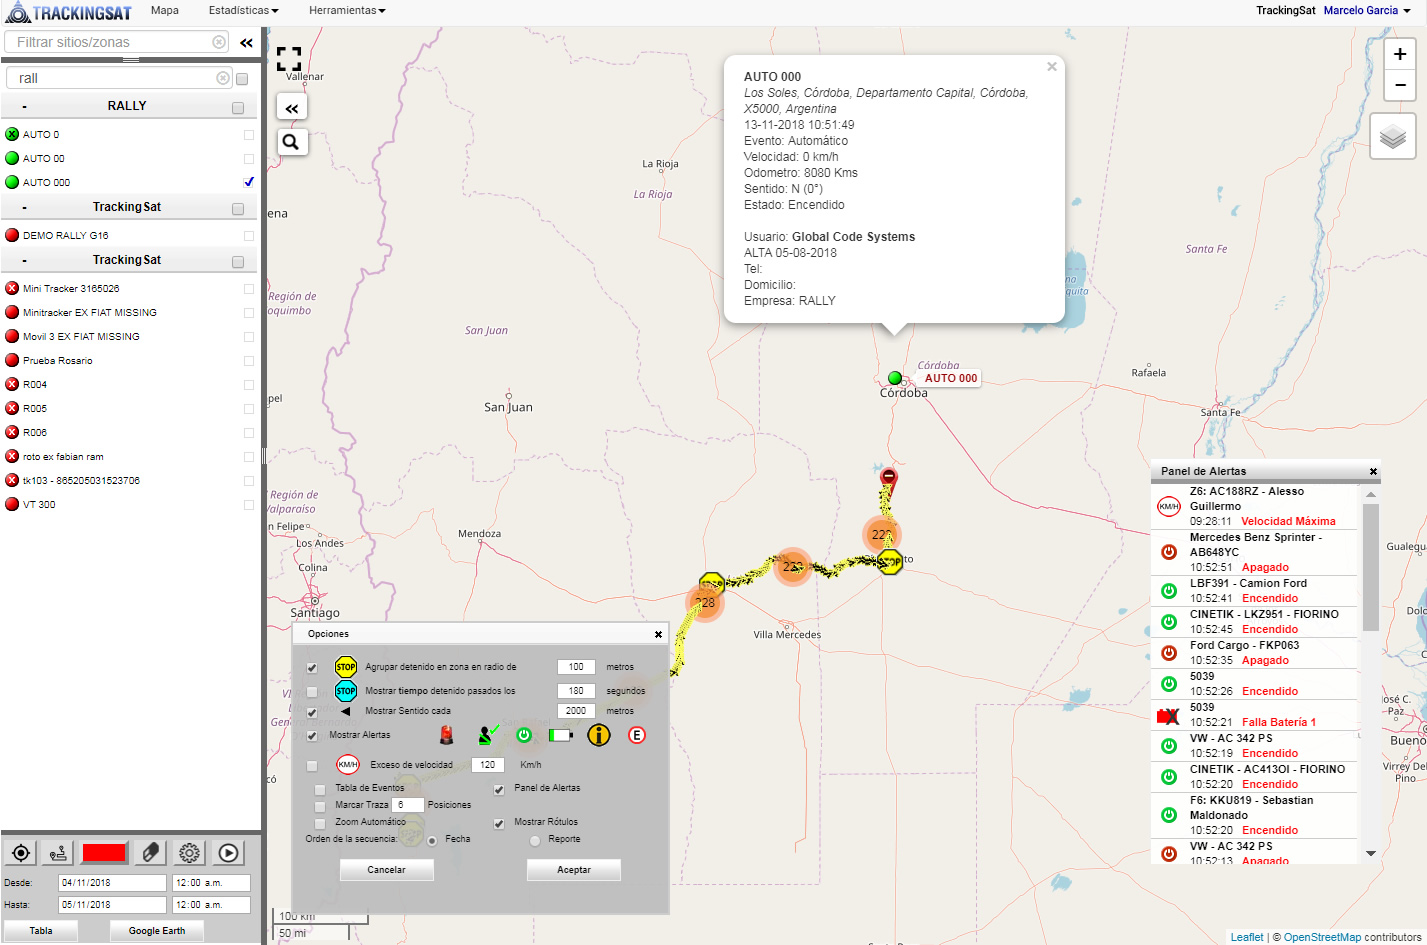Select 'Fecha' sequence order radio
Screen dimensions: 1427x945
pos(432,840)
